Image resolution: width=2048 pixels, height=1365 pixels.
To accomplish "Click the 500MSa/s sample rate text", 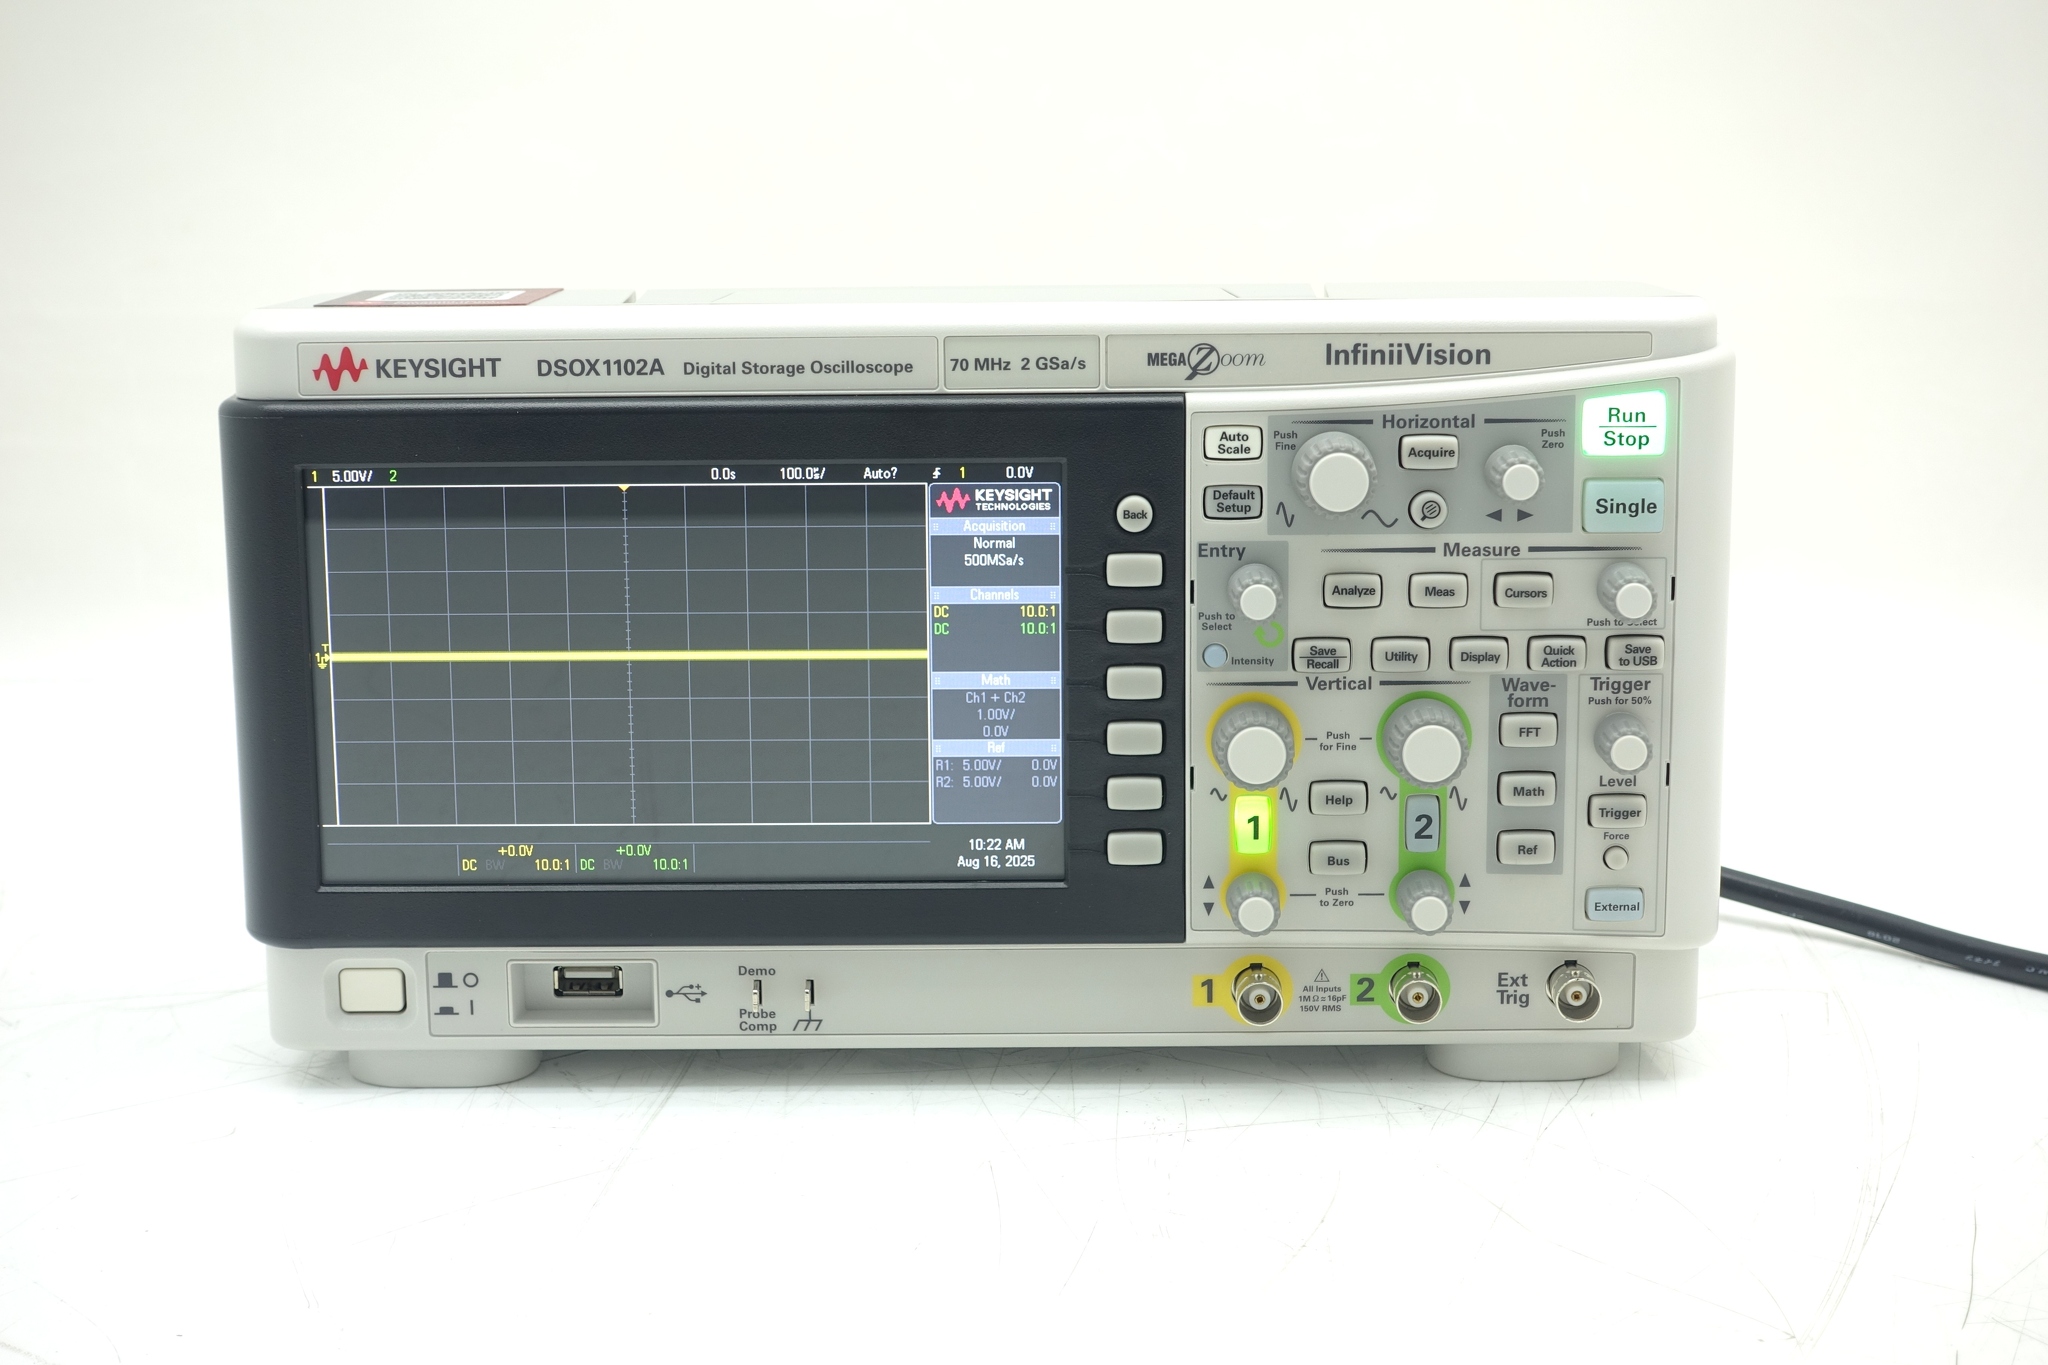I will 994,560.
